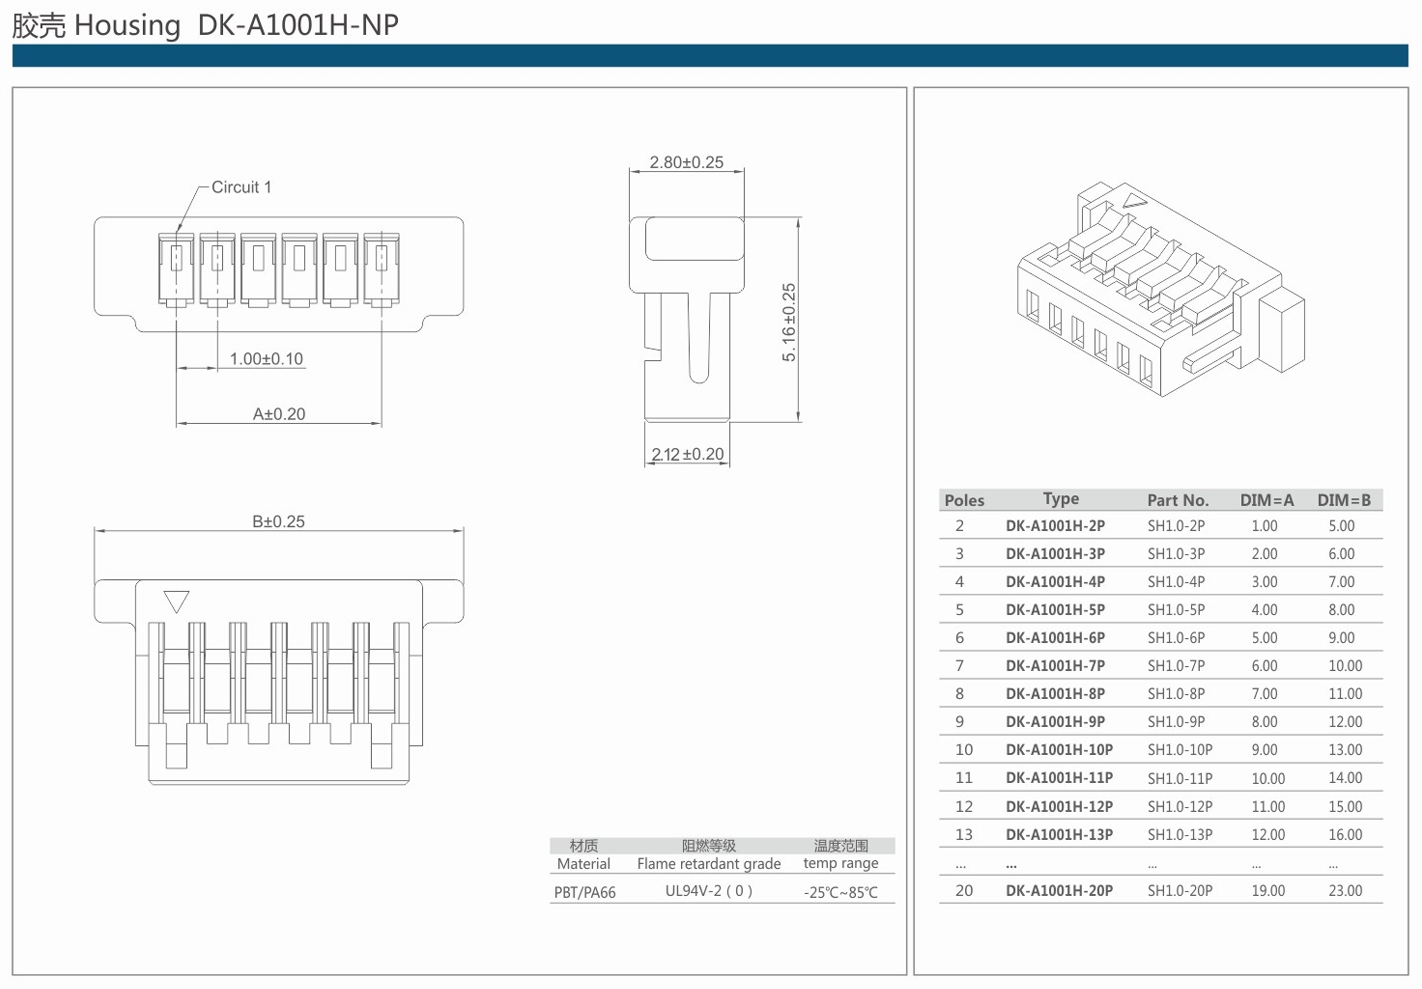
Task: Select the DK-A1001H-20P row type
Action: coord(1059,890)
